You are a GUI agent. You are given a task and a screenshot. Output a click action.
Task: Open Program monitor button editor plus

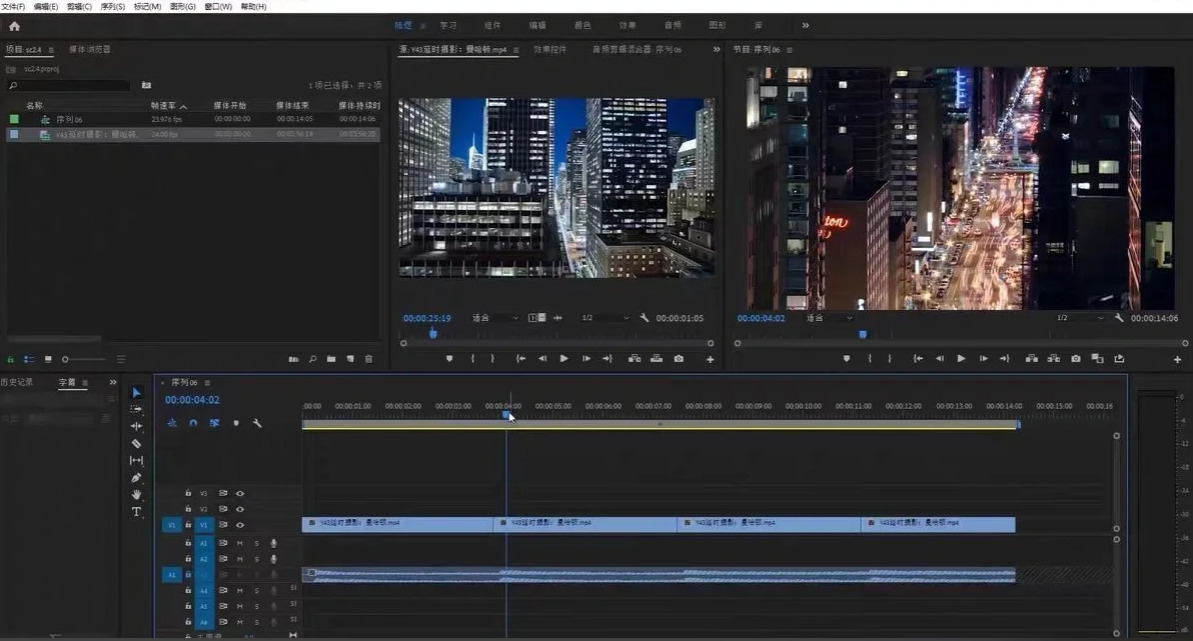(x=1177, y=359)
